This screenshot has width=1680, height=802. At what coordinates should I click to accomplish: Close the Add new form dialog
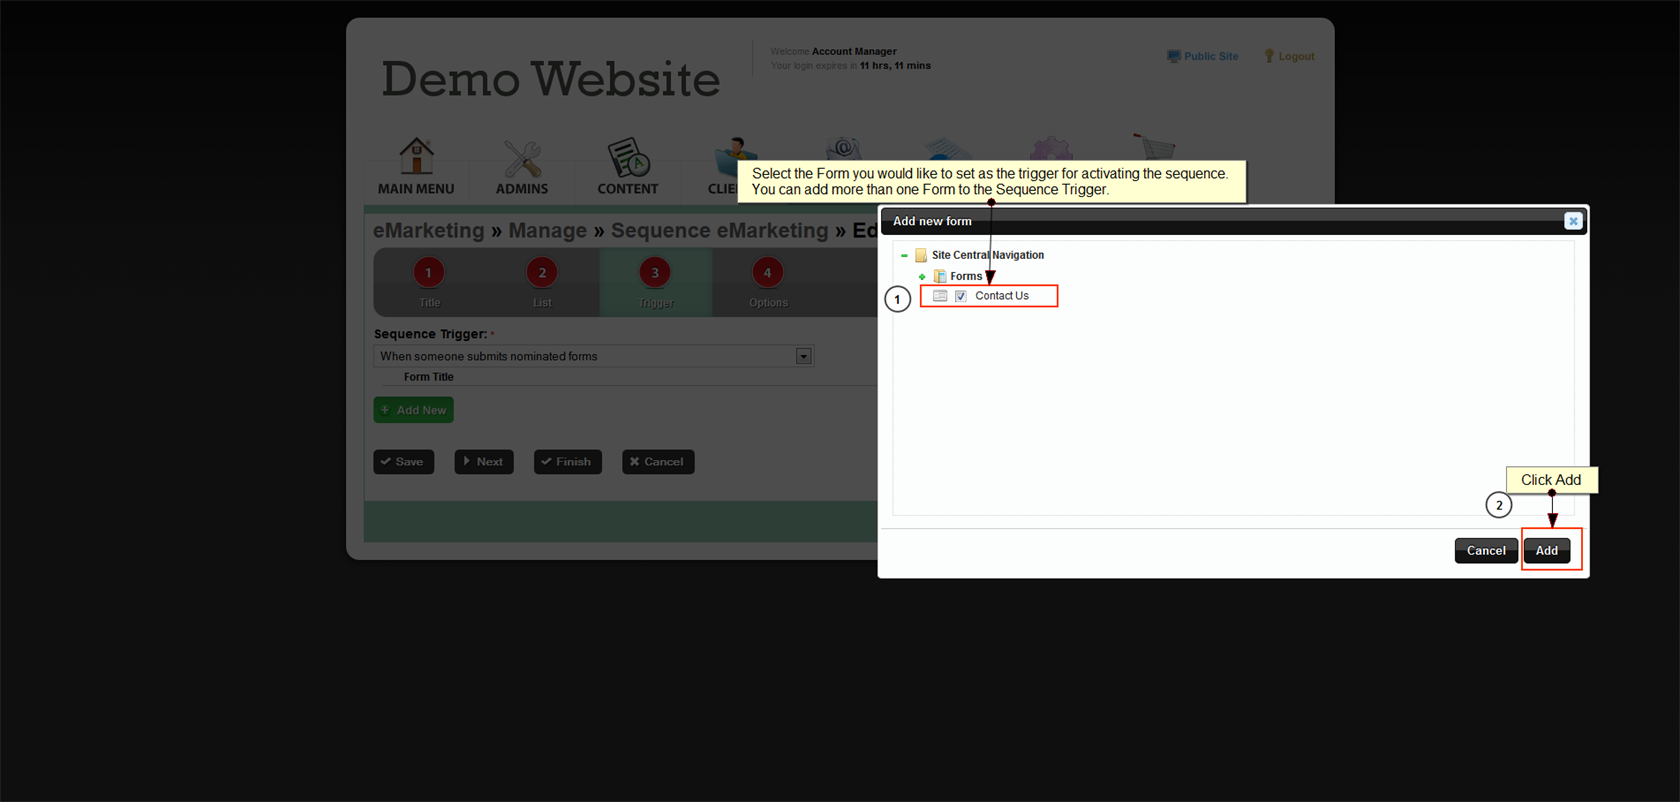(x=1573, y=221)
